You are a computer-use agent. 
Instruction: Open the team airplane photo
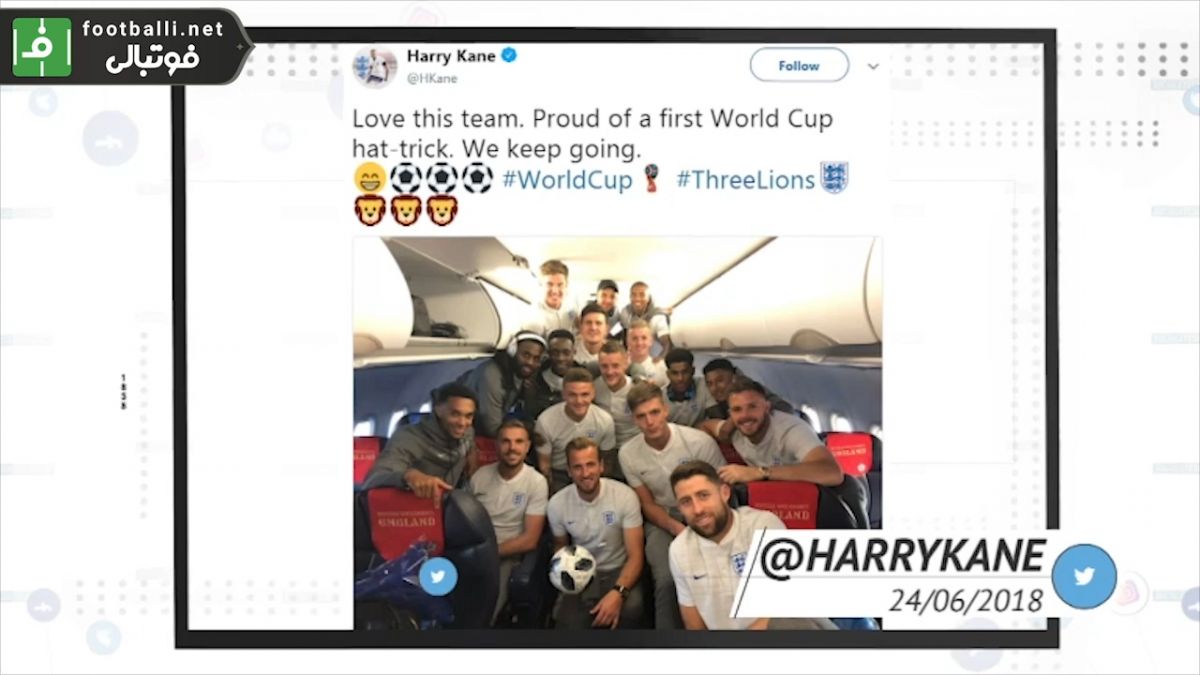(x=617, y=433)
